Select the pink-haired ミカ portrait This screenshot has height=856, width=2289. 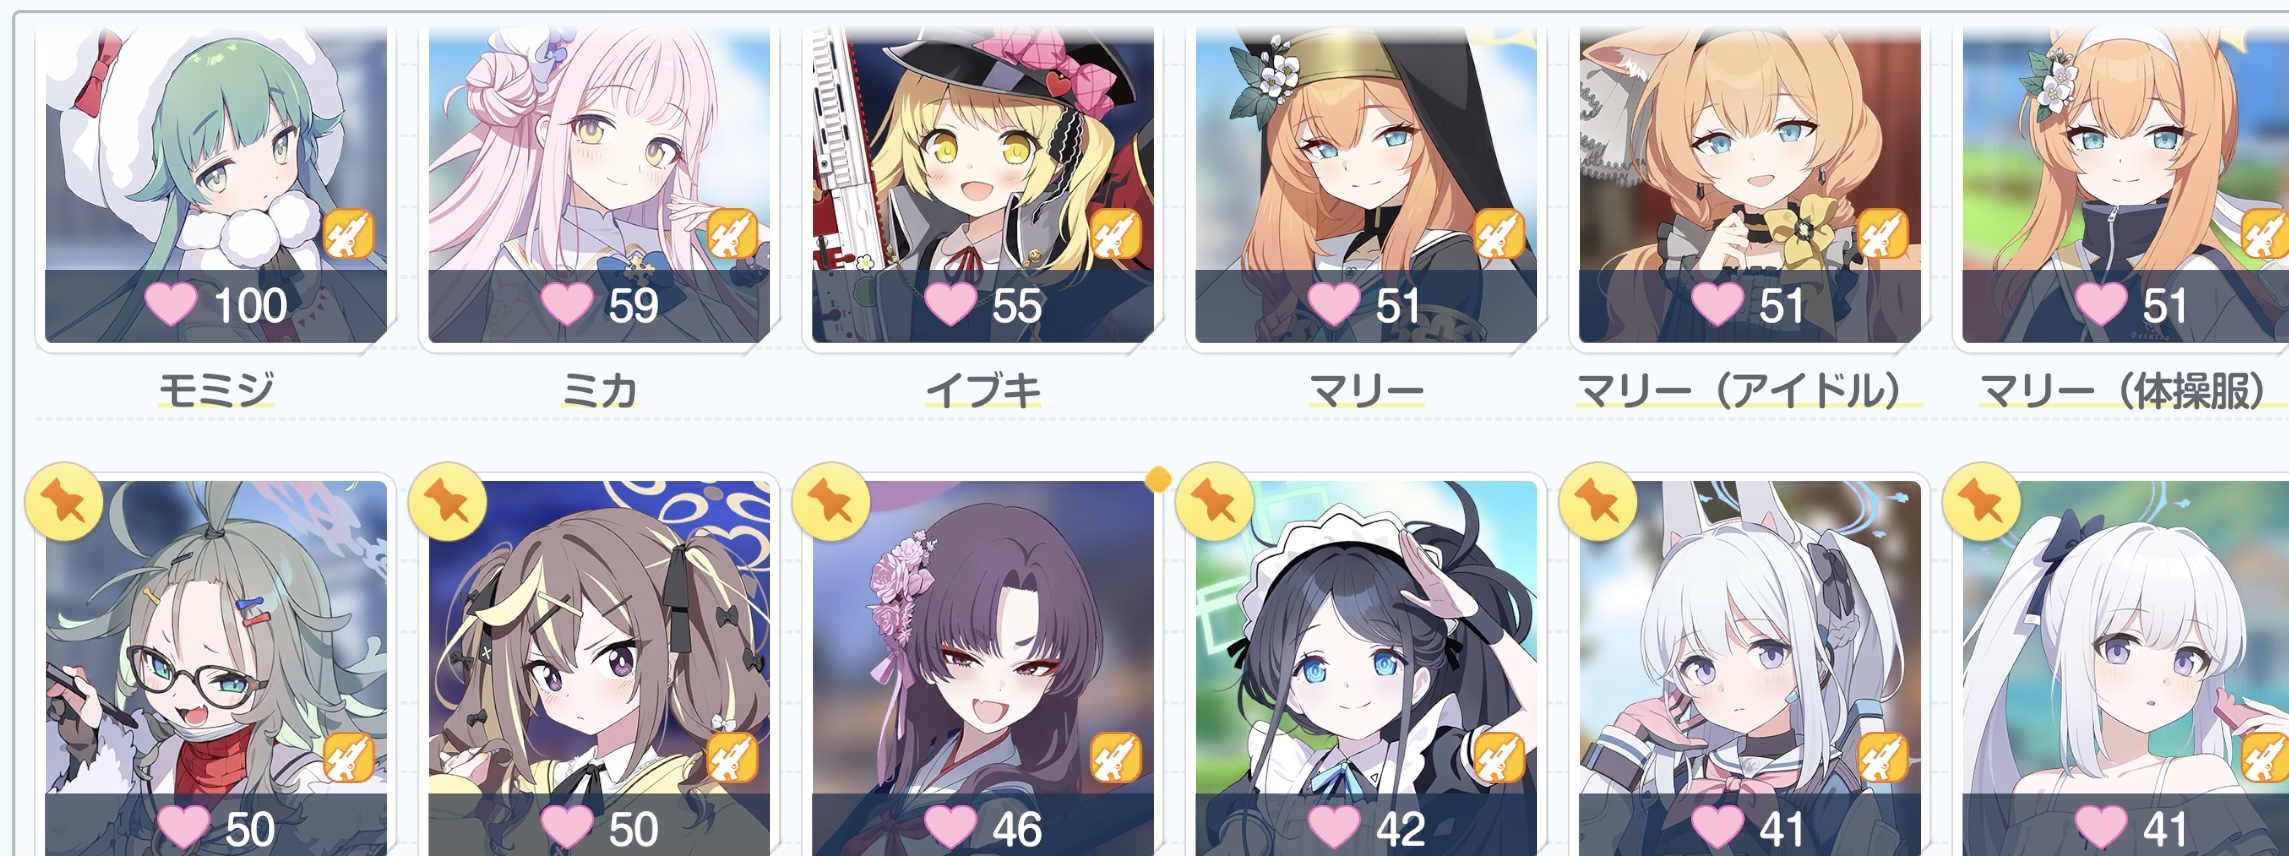600,185
